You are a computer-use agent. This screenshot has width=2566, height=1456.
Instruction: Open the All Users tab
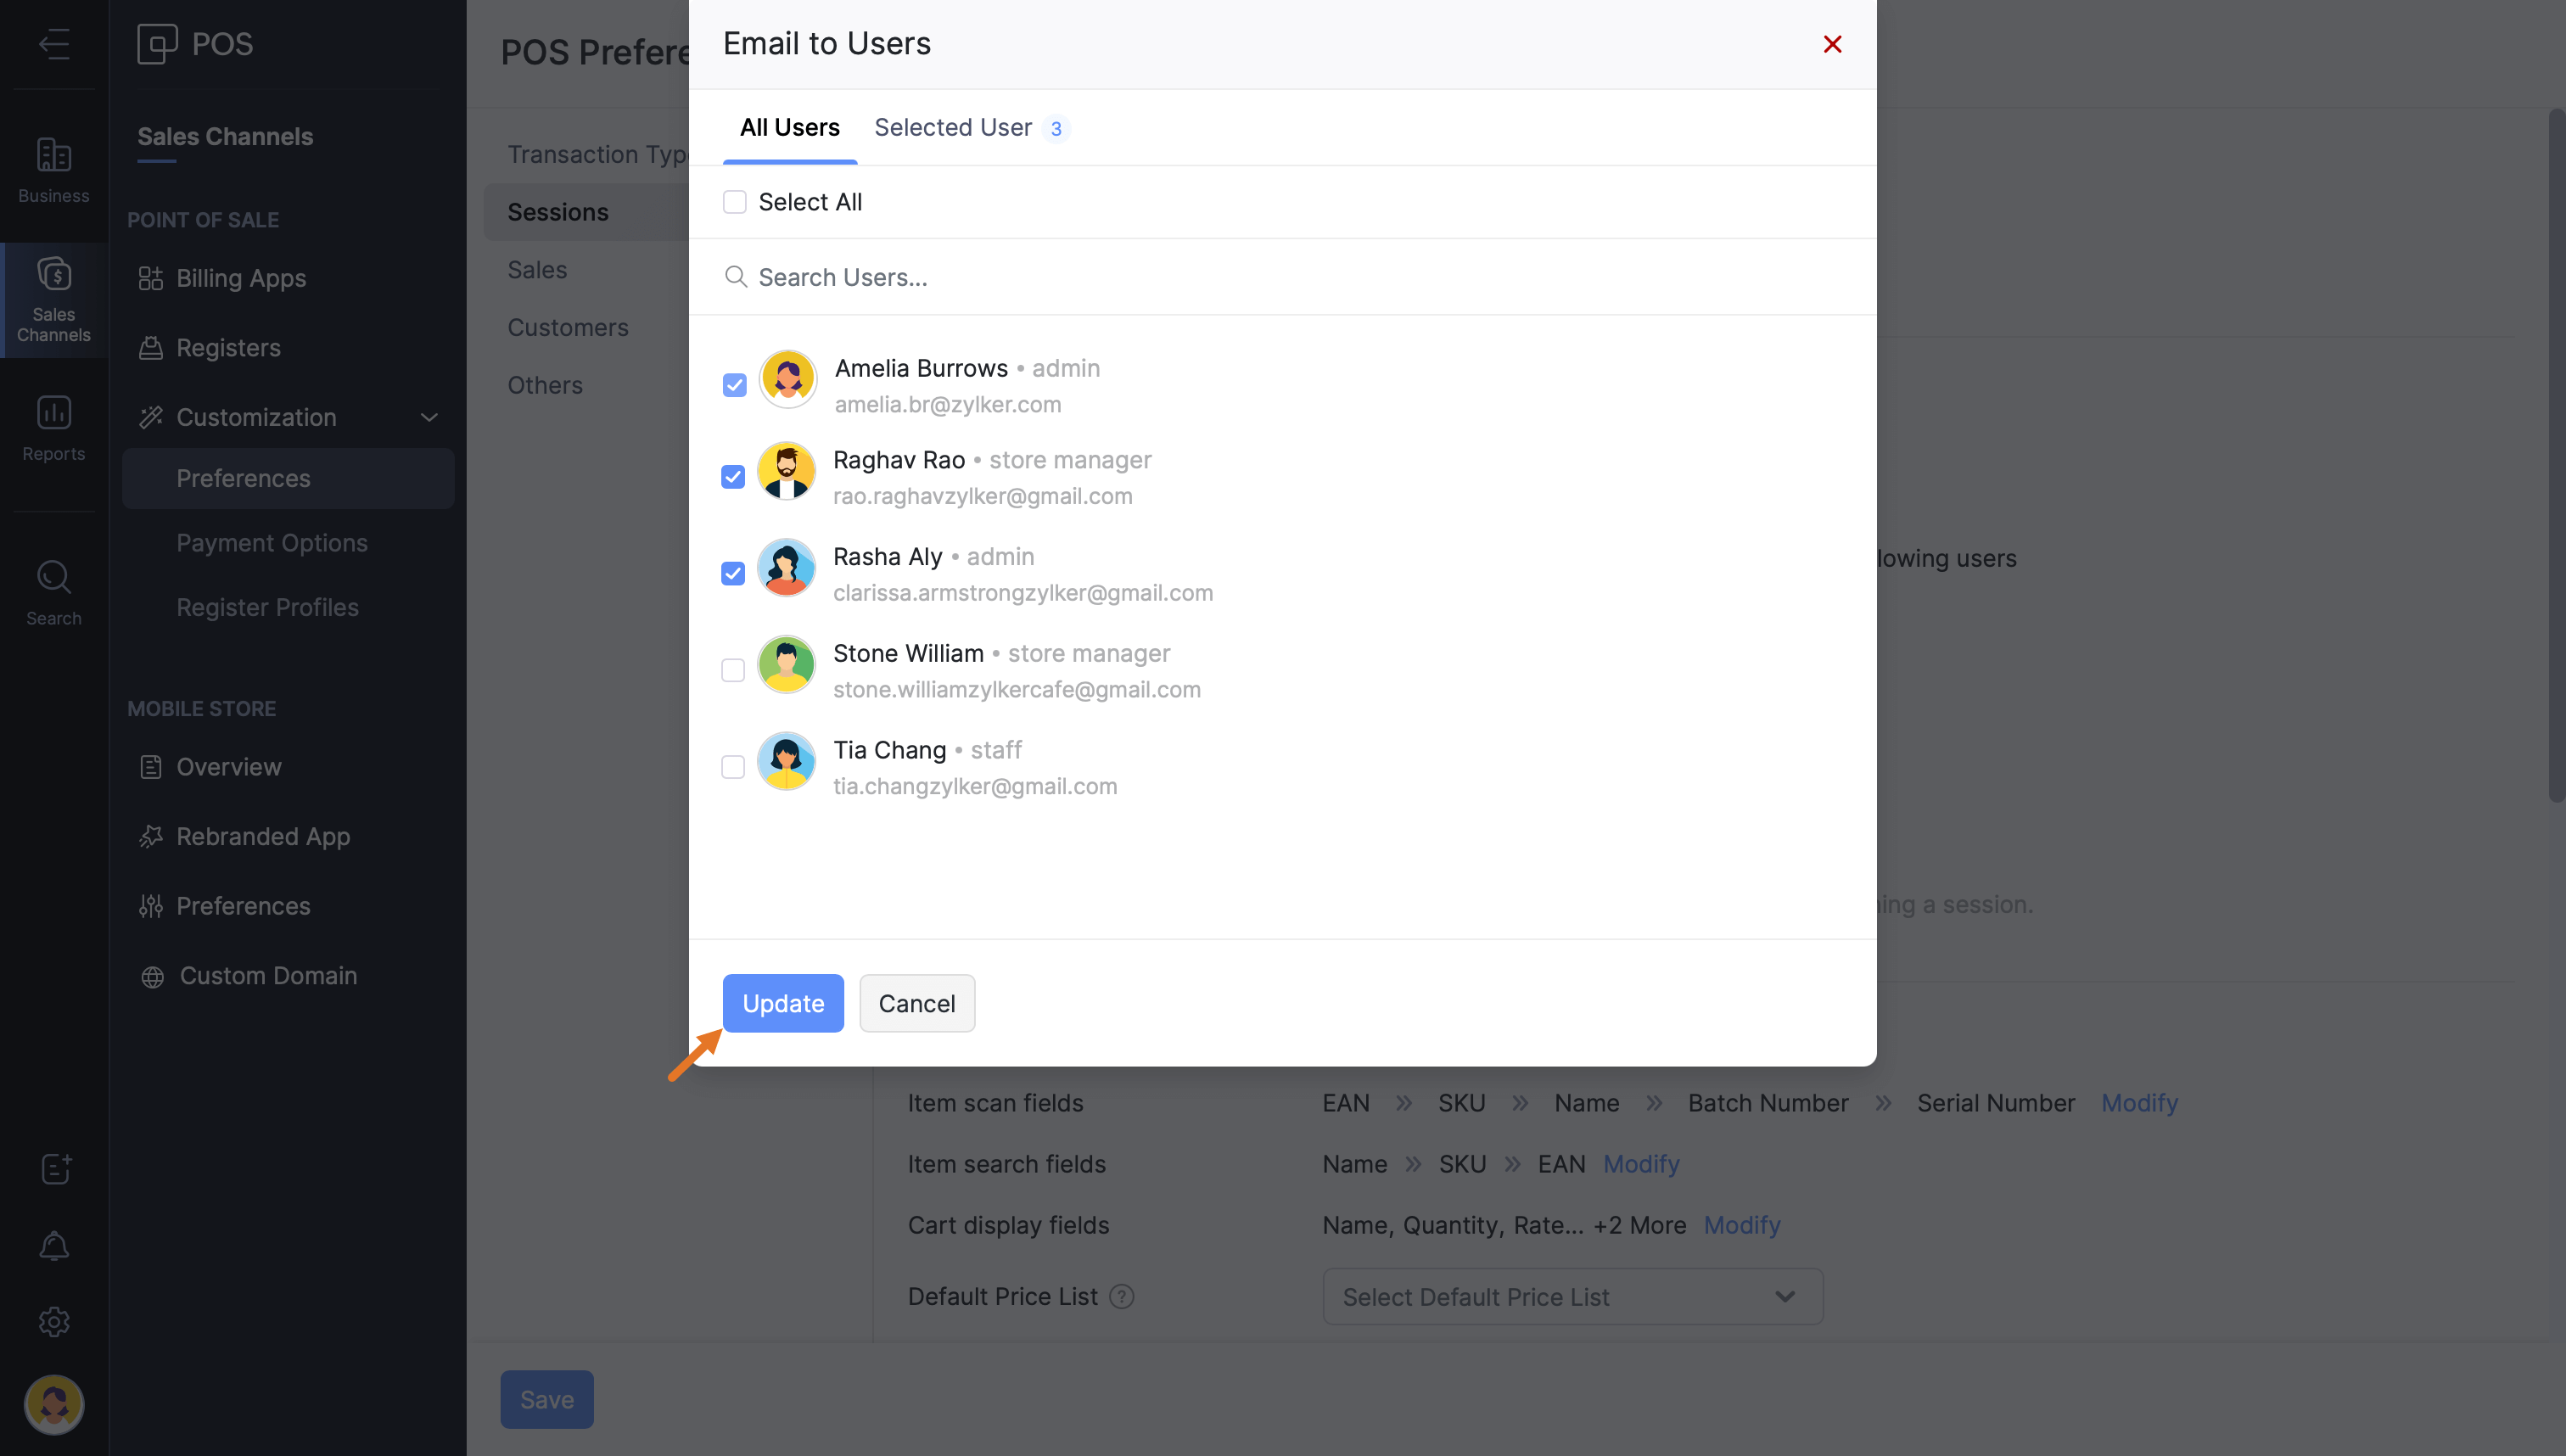point(789,128)
